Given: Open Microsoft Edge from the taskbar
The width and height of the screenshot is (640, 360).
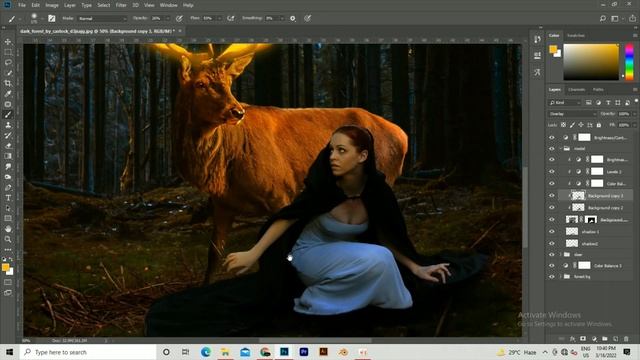Looking at the screenshot, I should tap(205, 352).
